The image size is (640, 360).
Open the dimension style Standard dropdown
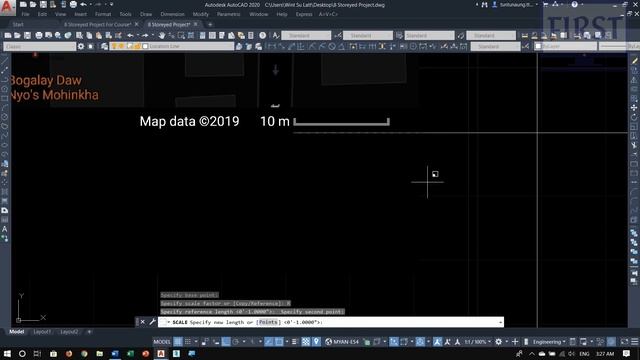pyautogui.click(x=368, y=36)
